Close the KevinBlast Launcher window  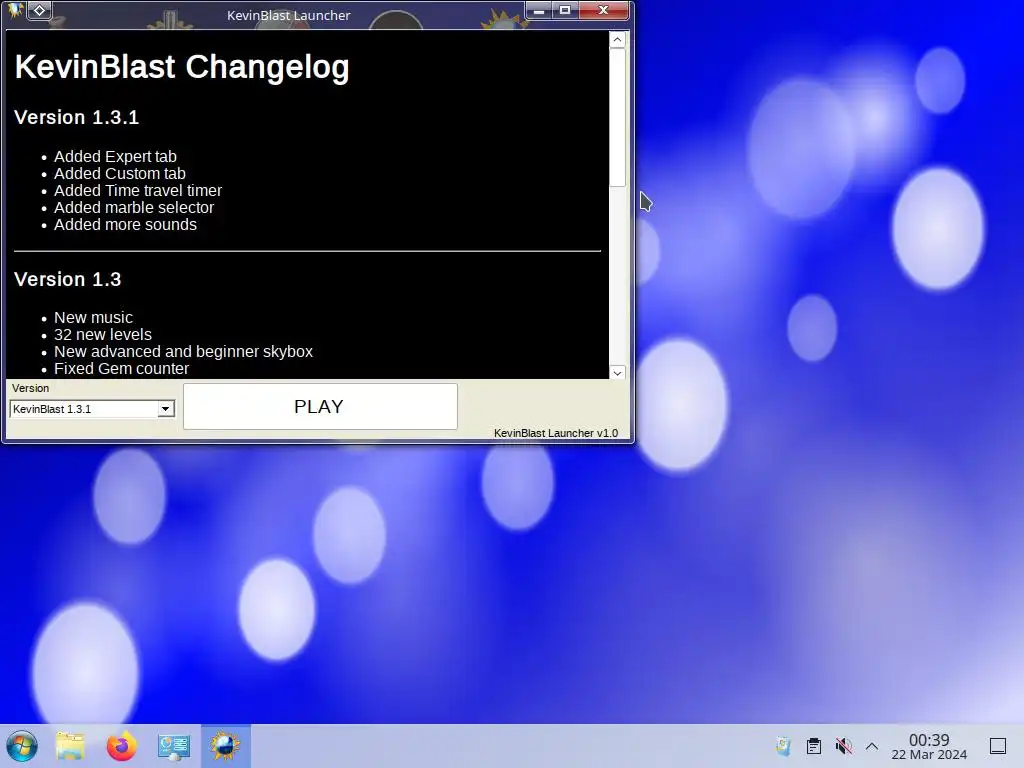click(603, 10)
